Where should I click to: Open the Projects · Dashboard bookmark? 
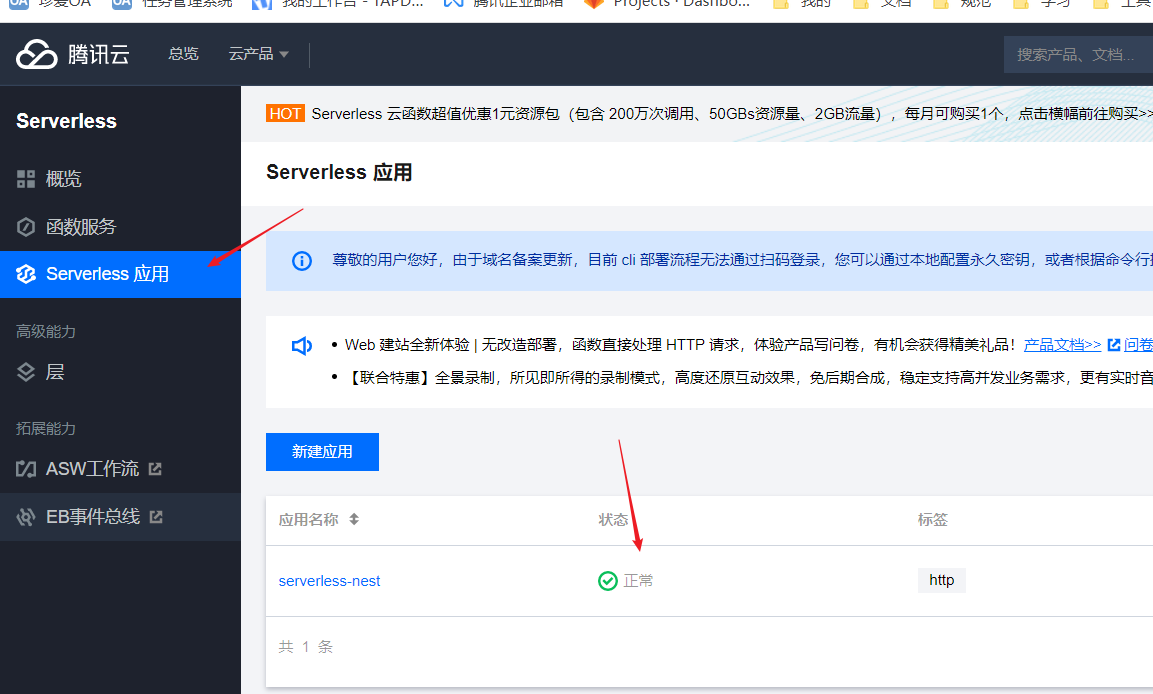(x=668, y=4)
